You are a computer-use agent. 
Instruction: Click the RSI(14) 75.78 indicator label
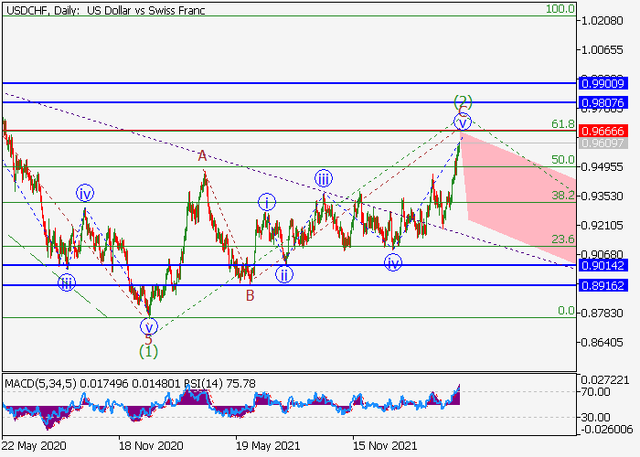(220, 384)
